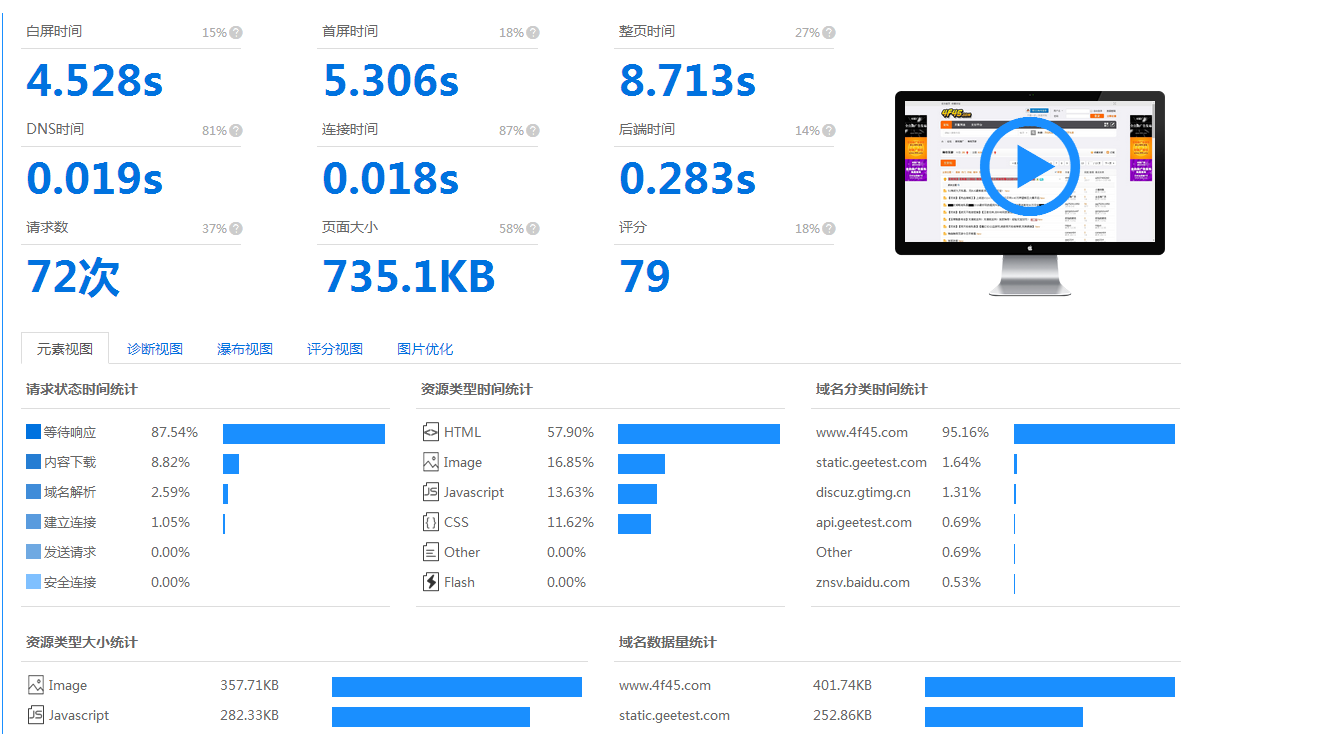Click help icon beside 整页时间 27%
The image size is (1333, 734).
tap(829, 33)
